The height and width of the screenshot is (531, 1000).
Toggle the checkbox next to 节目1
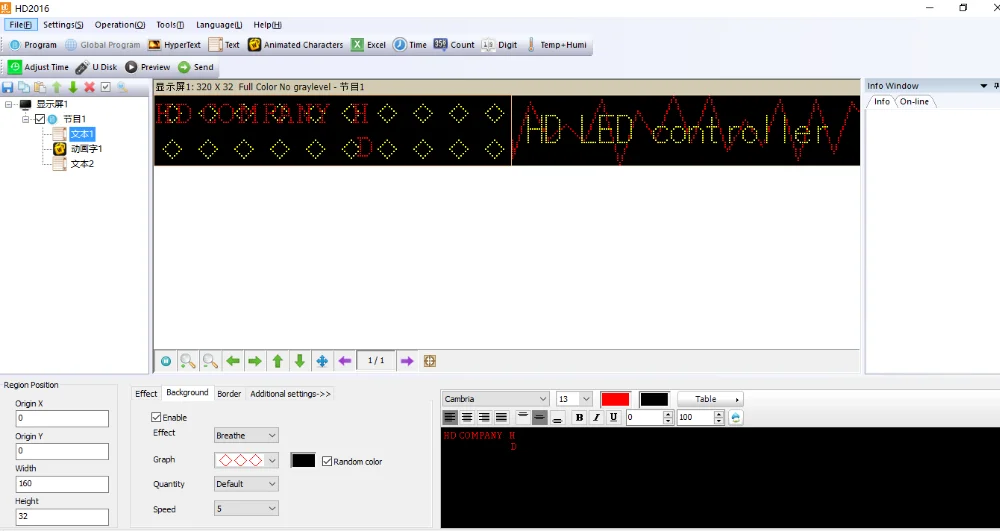tap(40, 119)
